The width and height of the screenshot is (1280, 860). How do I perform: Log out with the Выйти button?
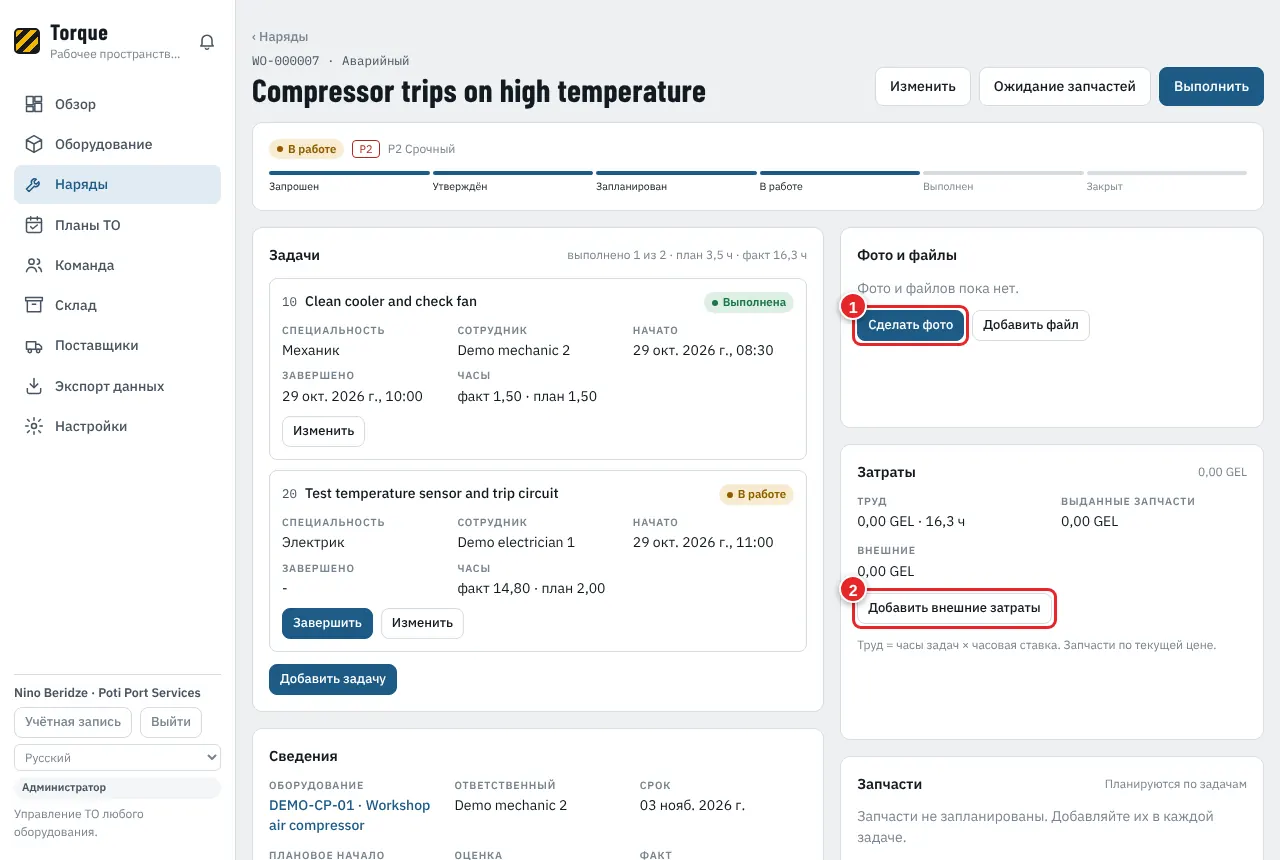tap(171, 722)
